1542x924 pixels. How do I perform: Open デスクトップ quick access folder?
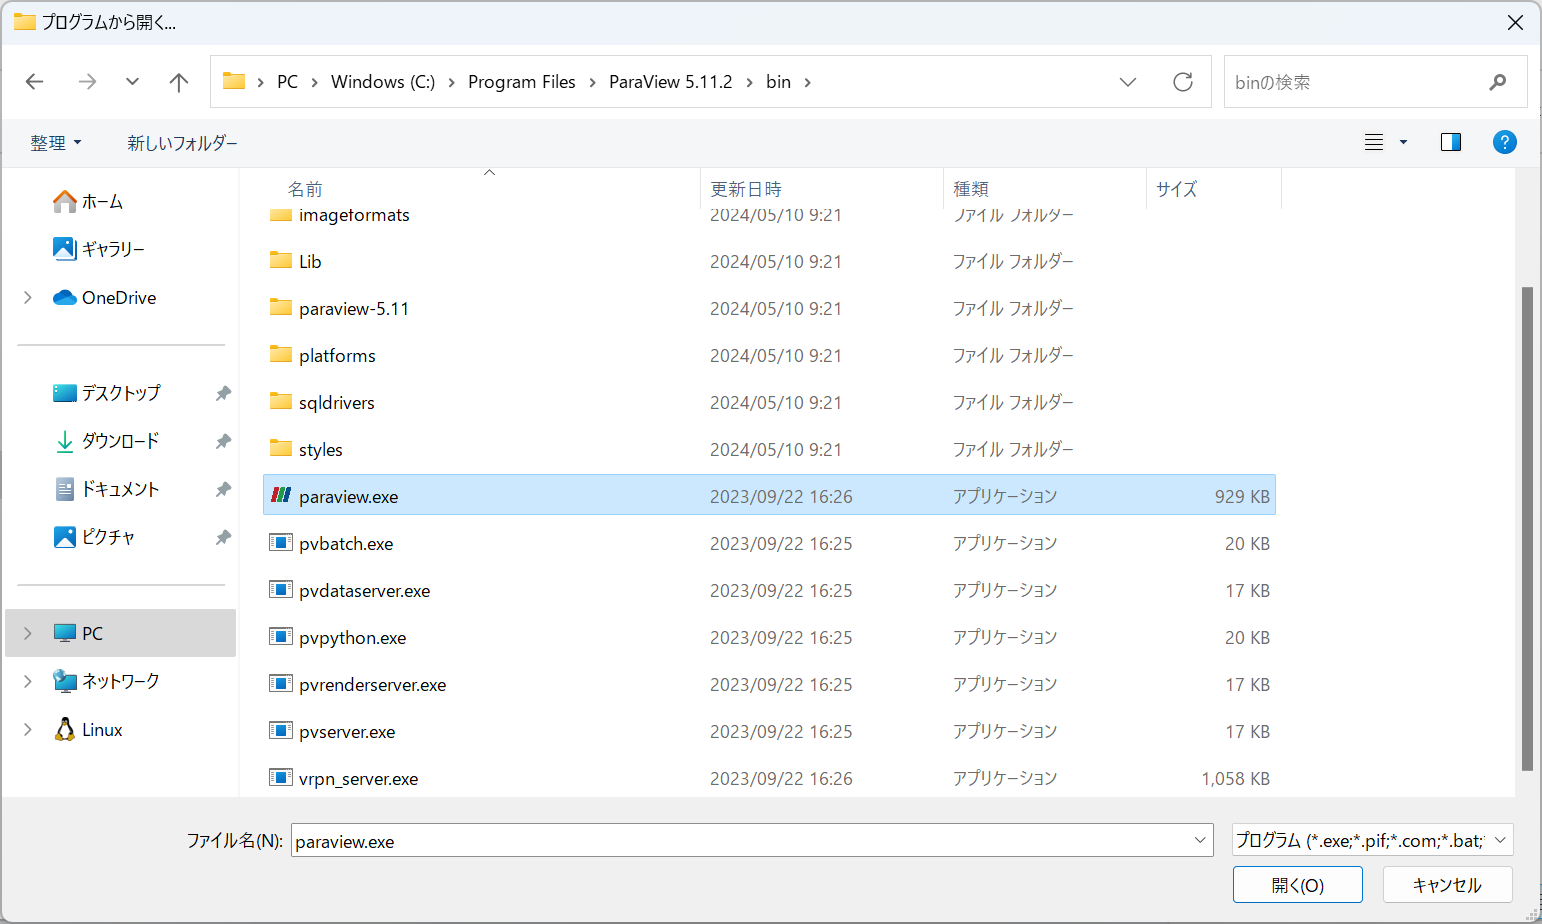121,393
